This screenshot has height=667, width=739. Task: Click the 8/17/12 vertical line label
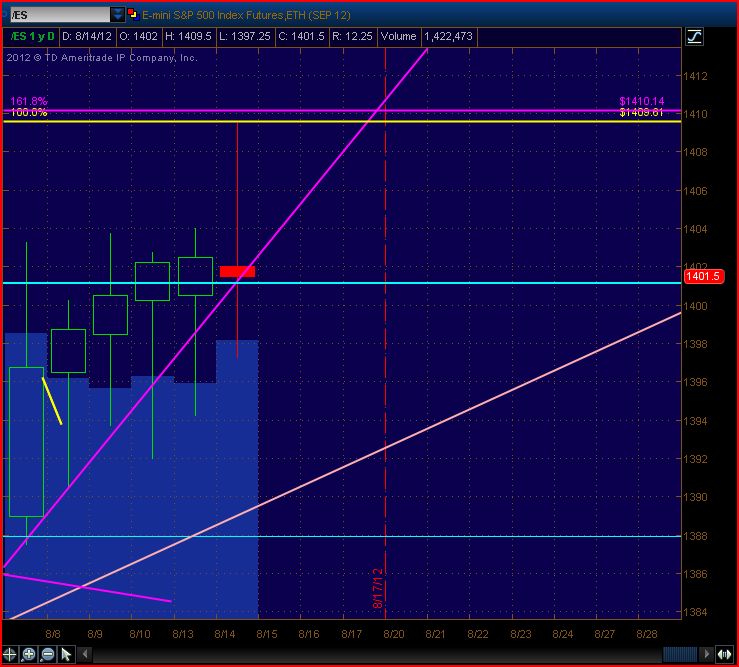click(378, 588)
